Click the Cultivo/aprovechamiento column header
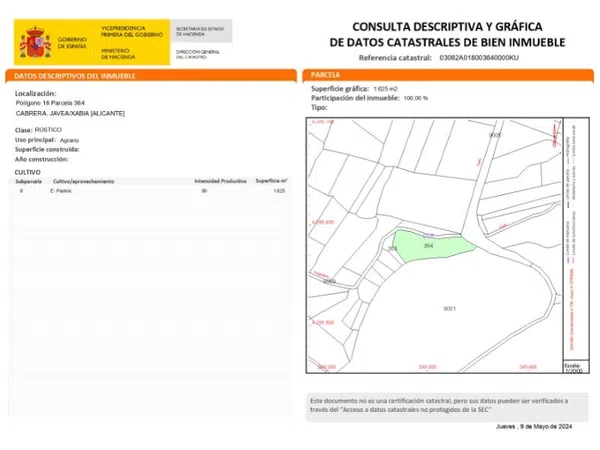The image size is (600, 450). point(82,181)
